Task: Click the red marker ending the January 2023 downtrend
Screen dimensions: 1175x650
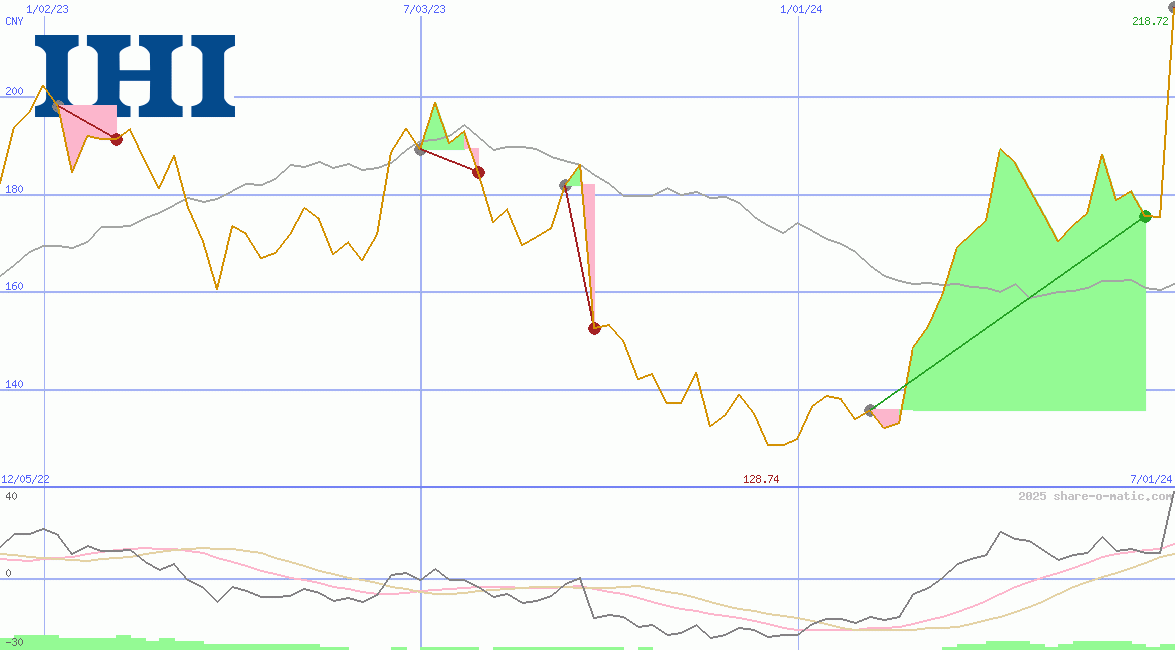Action: pyautogui.click(x=115, y=139)
